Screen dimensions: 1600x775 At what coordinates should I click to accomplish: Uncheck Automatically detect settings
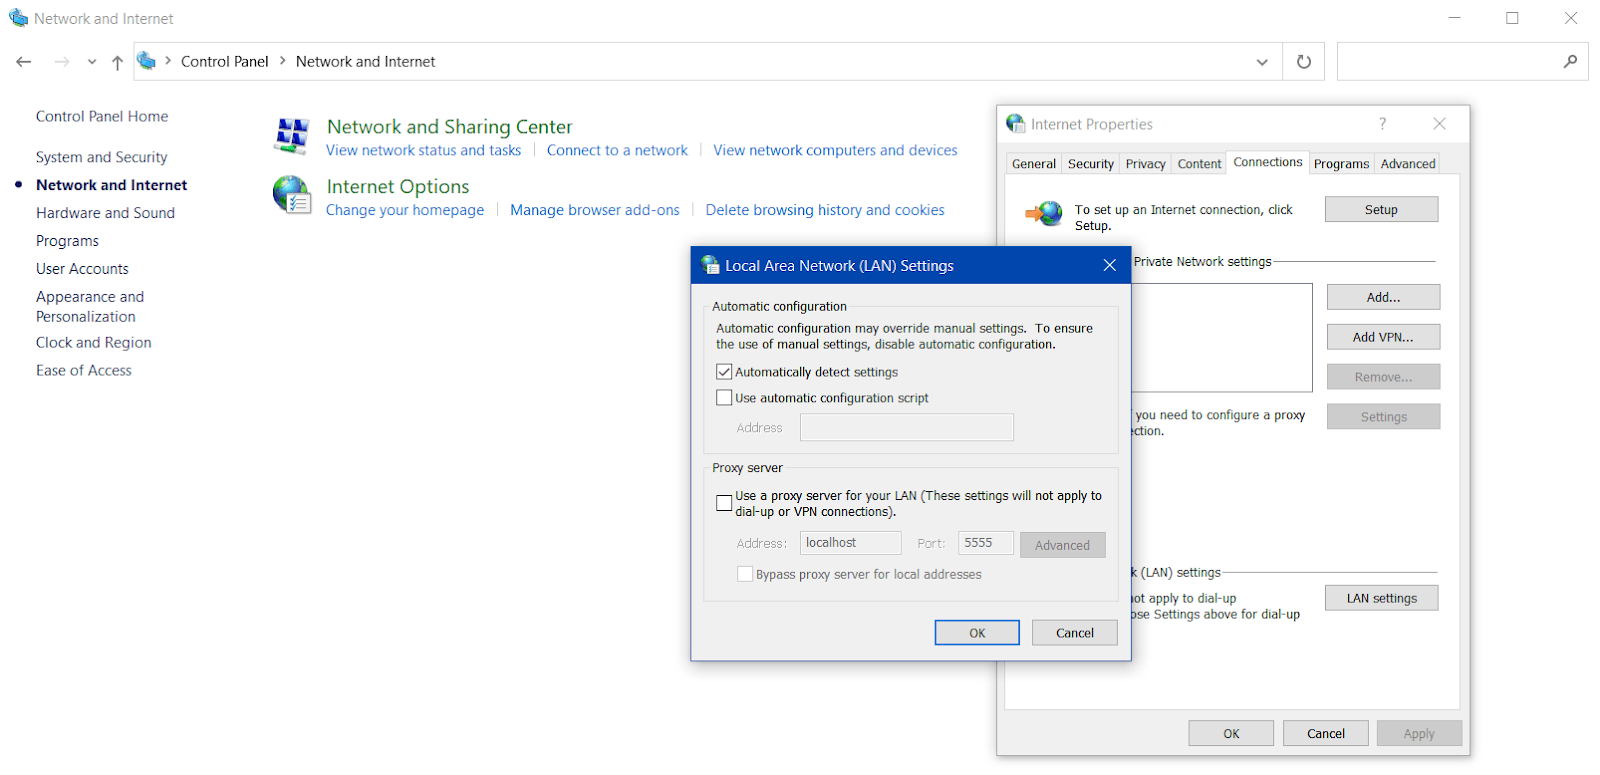(x=724, y=372)
